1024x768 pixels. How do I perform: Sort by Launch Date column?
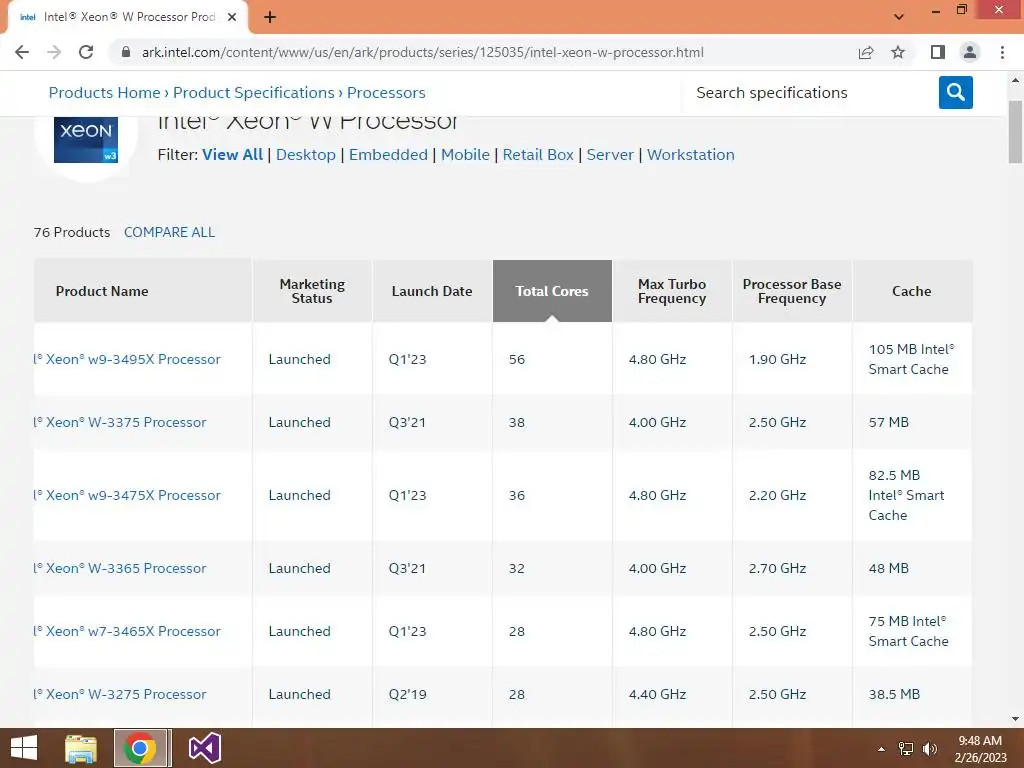pos(432,291)
